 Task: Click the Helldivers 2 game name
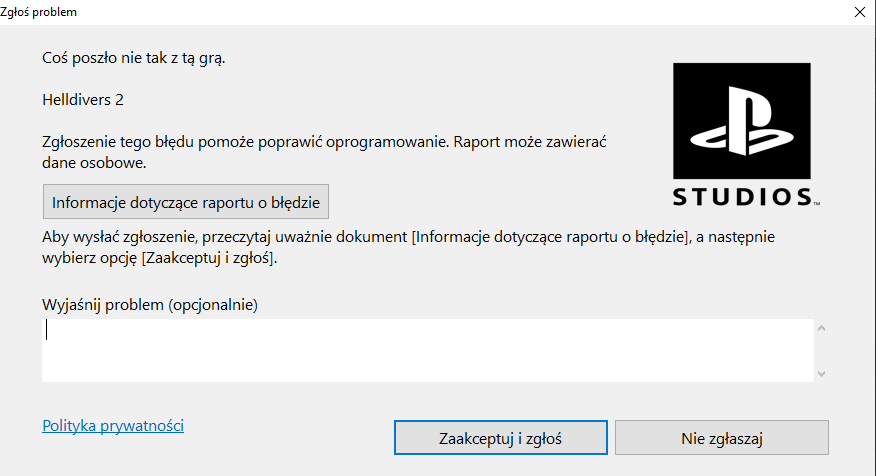(x=83, y=100)
